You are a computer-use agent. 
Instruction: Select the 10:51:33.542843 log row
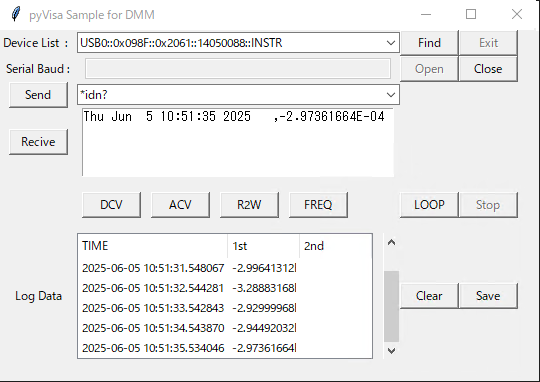coord(225,308)
